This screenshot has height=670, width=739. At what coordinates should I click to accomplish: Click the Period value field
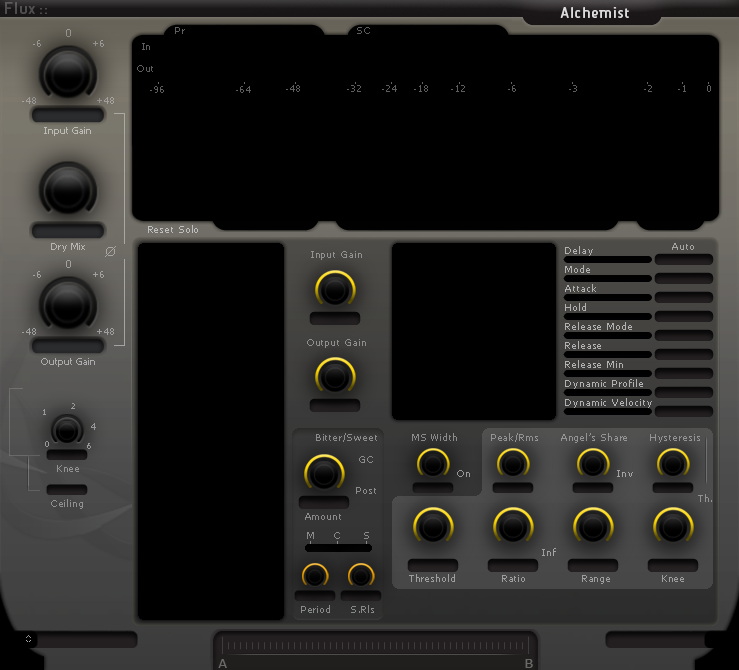point(315,596)
